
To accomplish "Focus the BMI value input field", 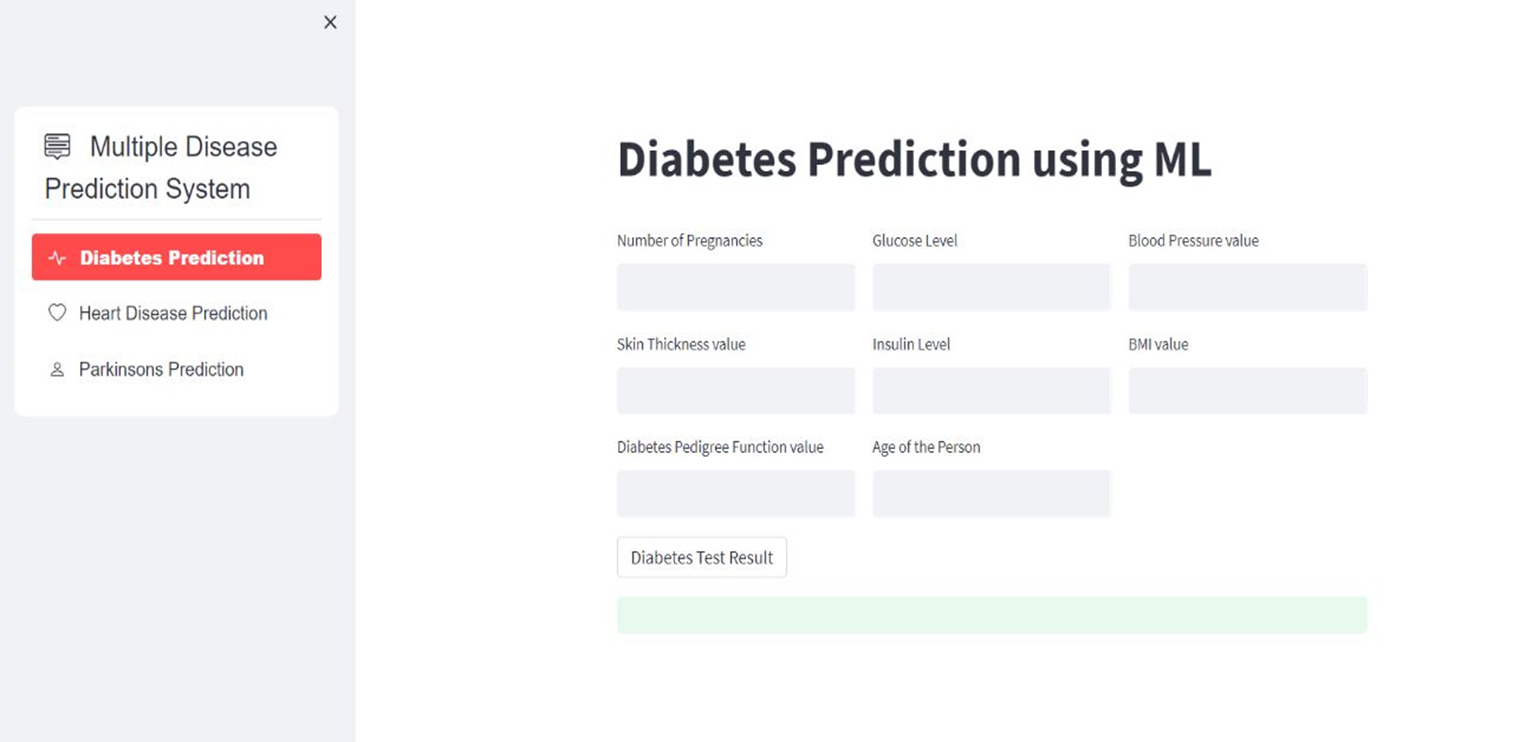I will 1247,390.
